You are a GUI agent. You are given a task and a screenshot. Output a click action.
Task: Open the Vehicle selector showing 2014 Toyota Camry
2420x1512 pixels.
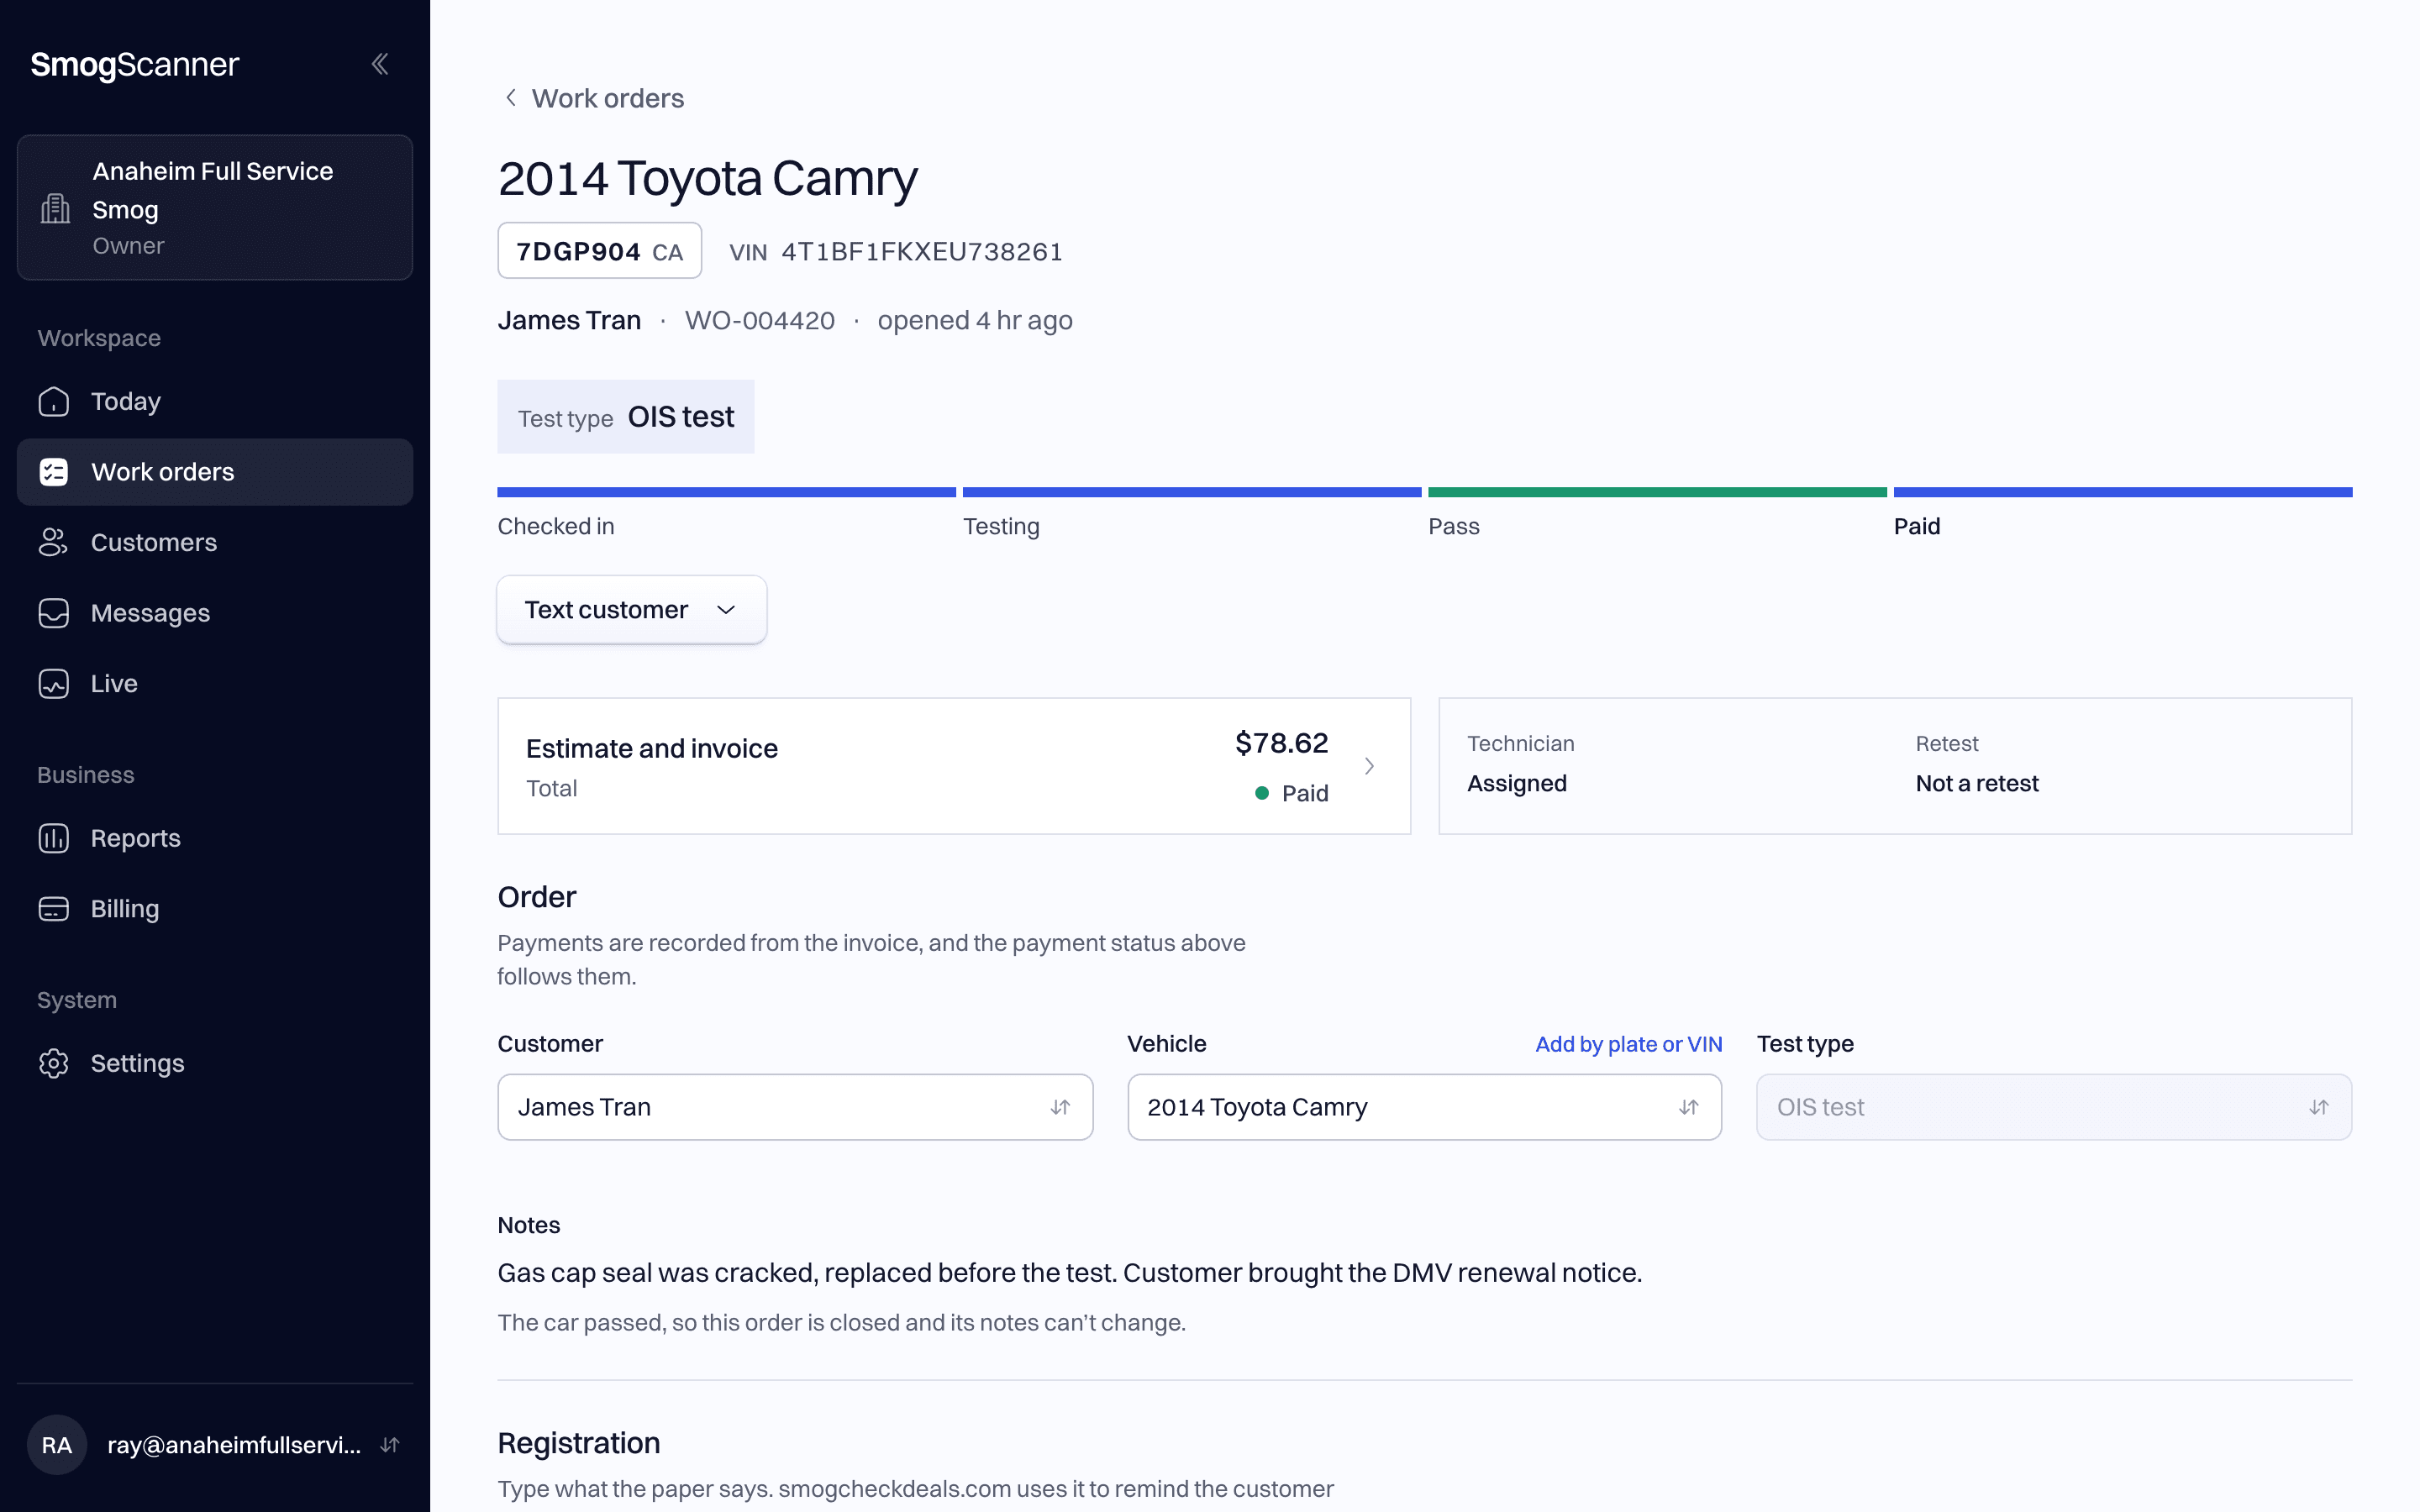tap(1424, 1107)
